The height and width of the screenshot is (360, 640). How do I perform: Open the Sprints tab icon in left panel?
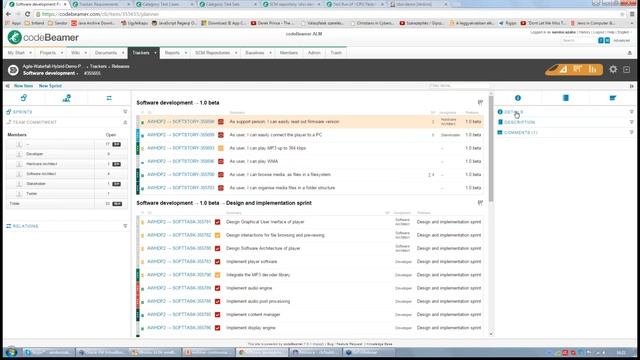point(24,98)
